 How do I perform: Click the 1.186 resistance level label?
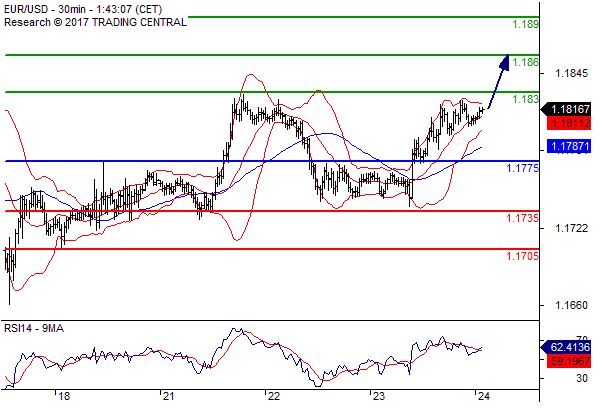click(526, 62)
